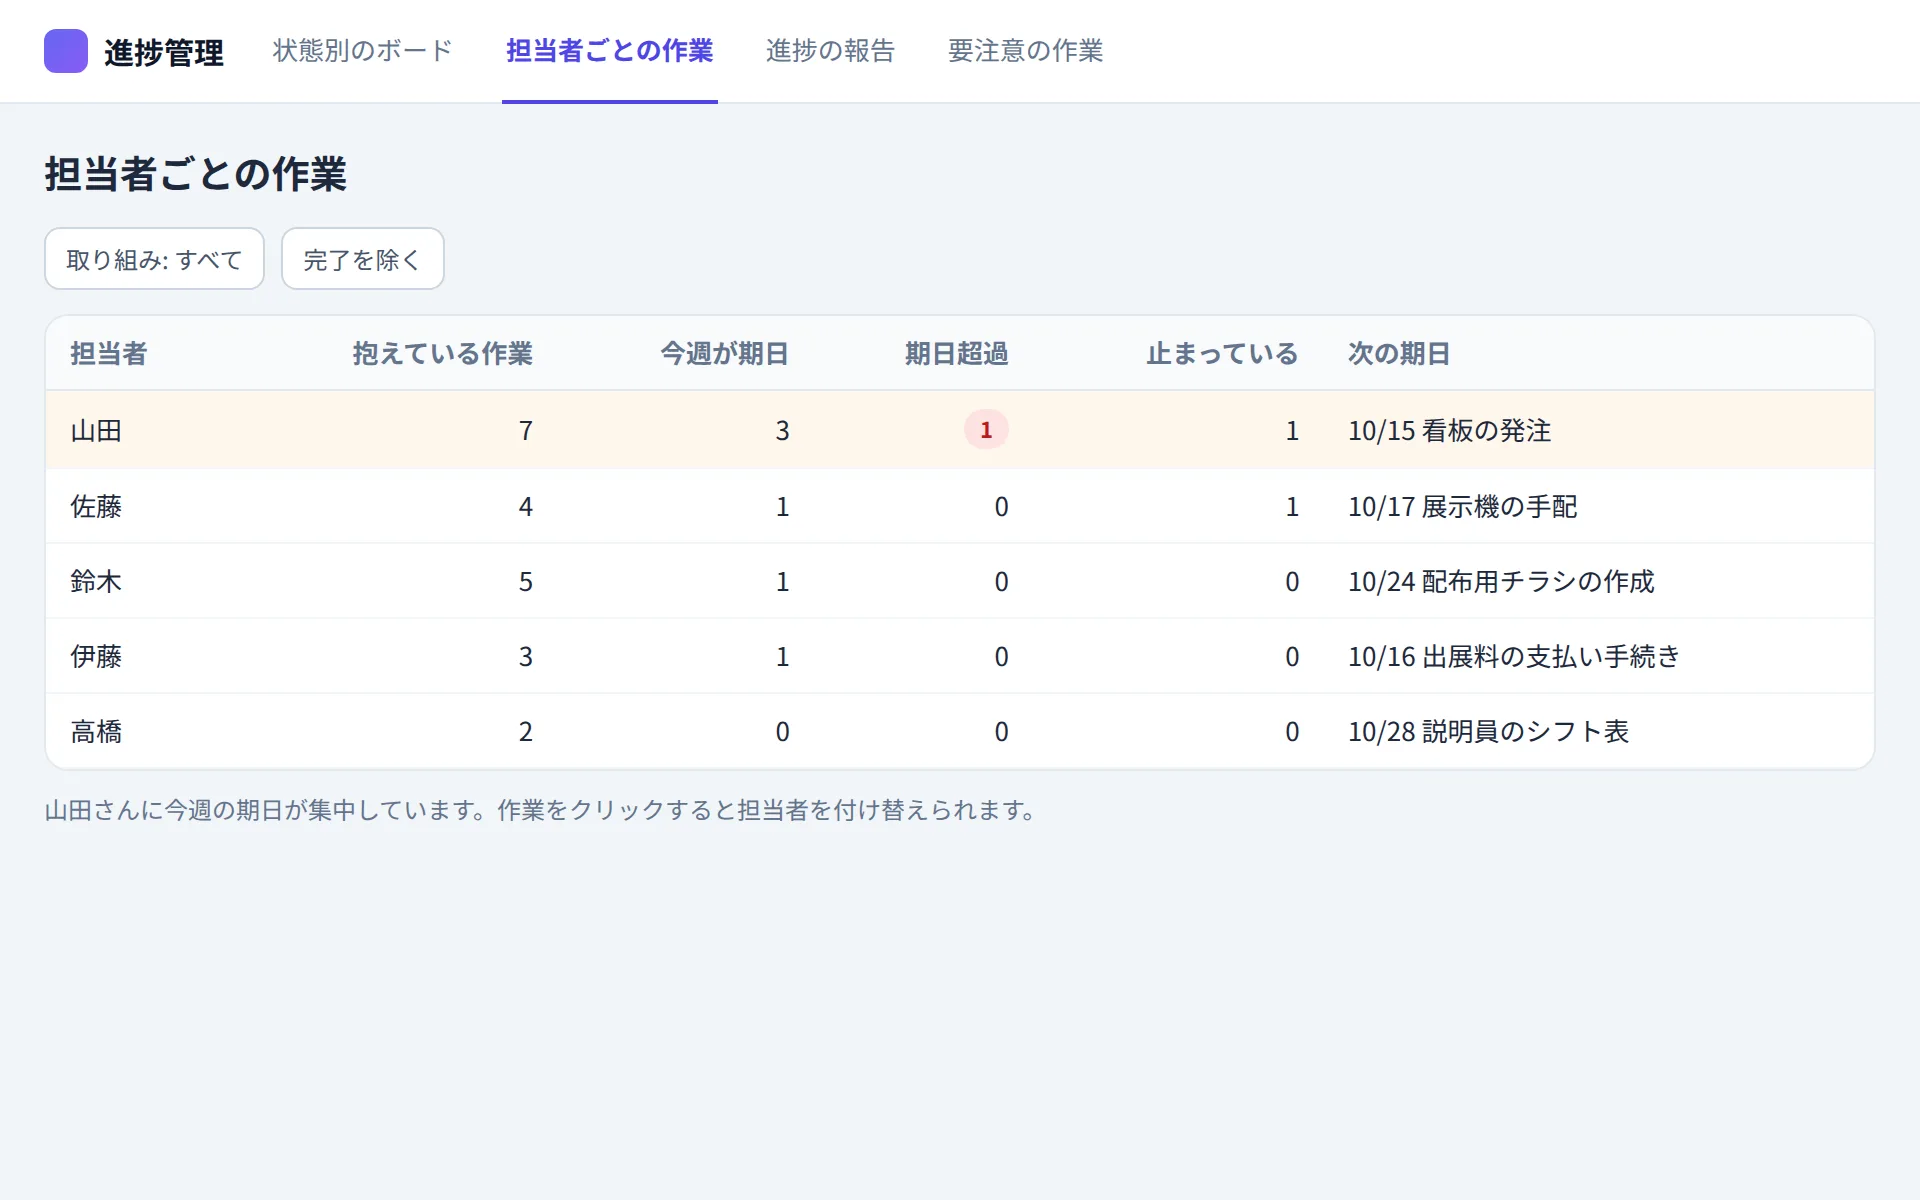Click 高橋's task count of 2
Screen dimensions: 1920x1200
pyautogui.click(x=526, y=732)
